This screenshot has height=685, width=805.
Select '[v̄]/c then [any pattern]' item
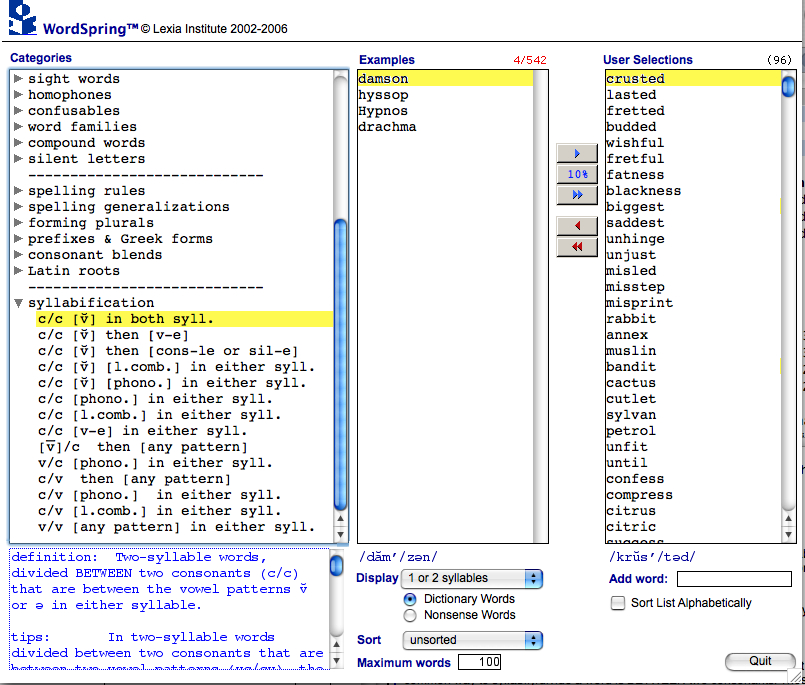click(143, 447)
